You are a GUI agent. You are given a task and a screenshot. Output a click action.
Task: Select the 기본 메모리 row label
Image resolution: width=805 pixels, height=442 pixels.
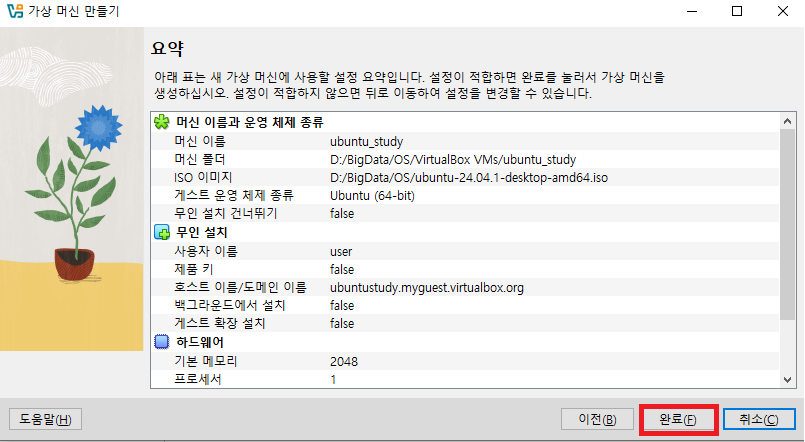tap(205, 361)
